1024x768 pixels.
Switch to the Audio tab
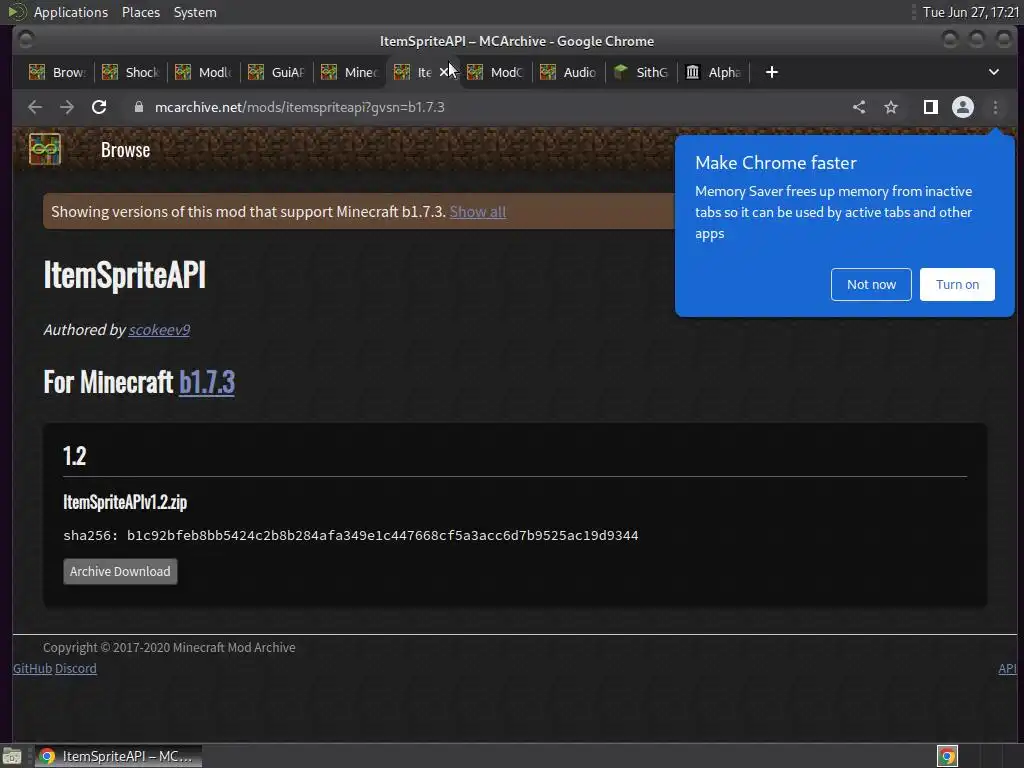(x=569, y=72)
